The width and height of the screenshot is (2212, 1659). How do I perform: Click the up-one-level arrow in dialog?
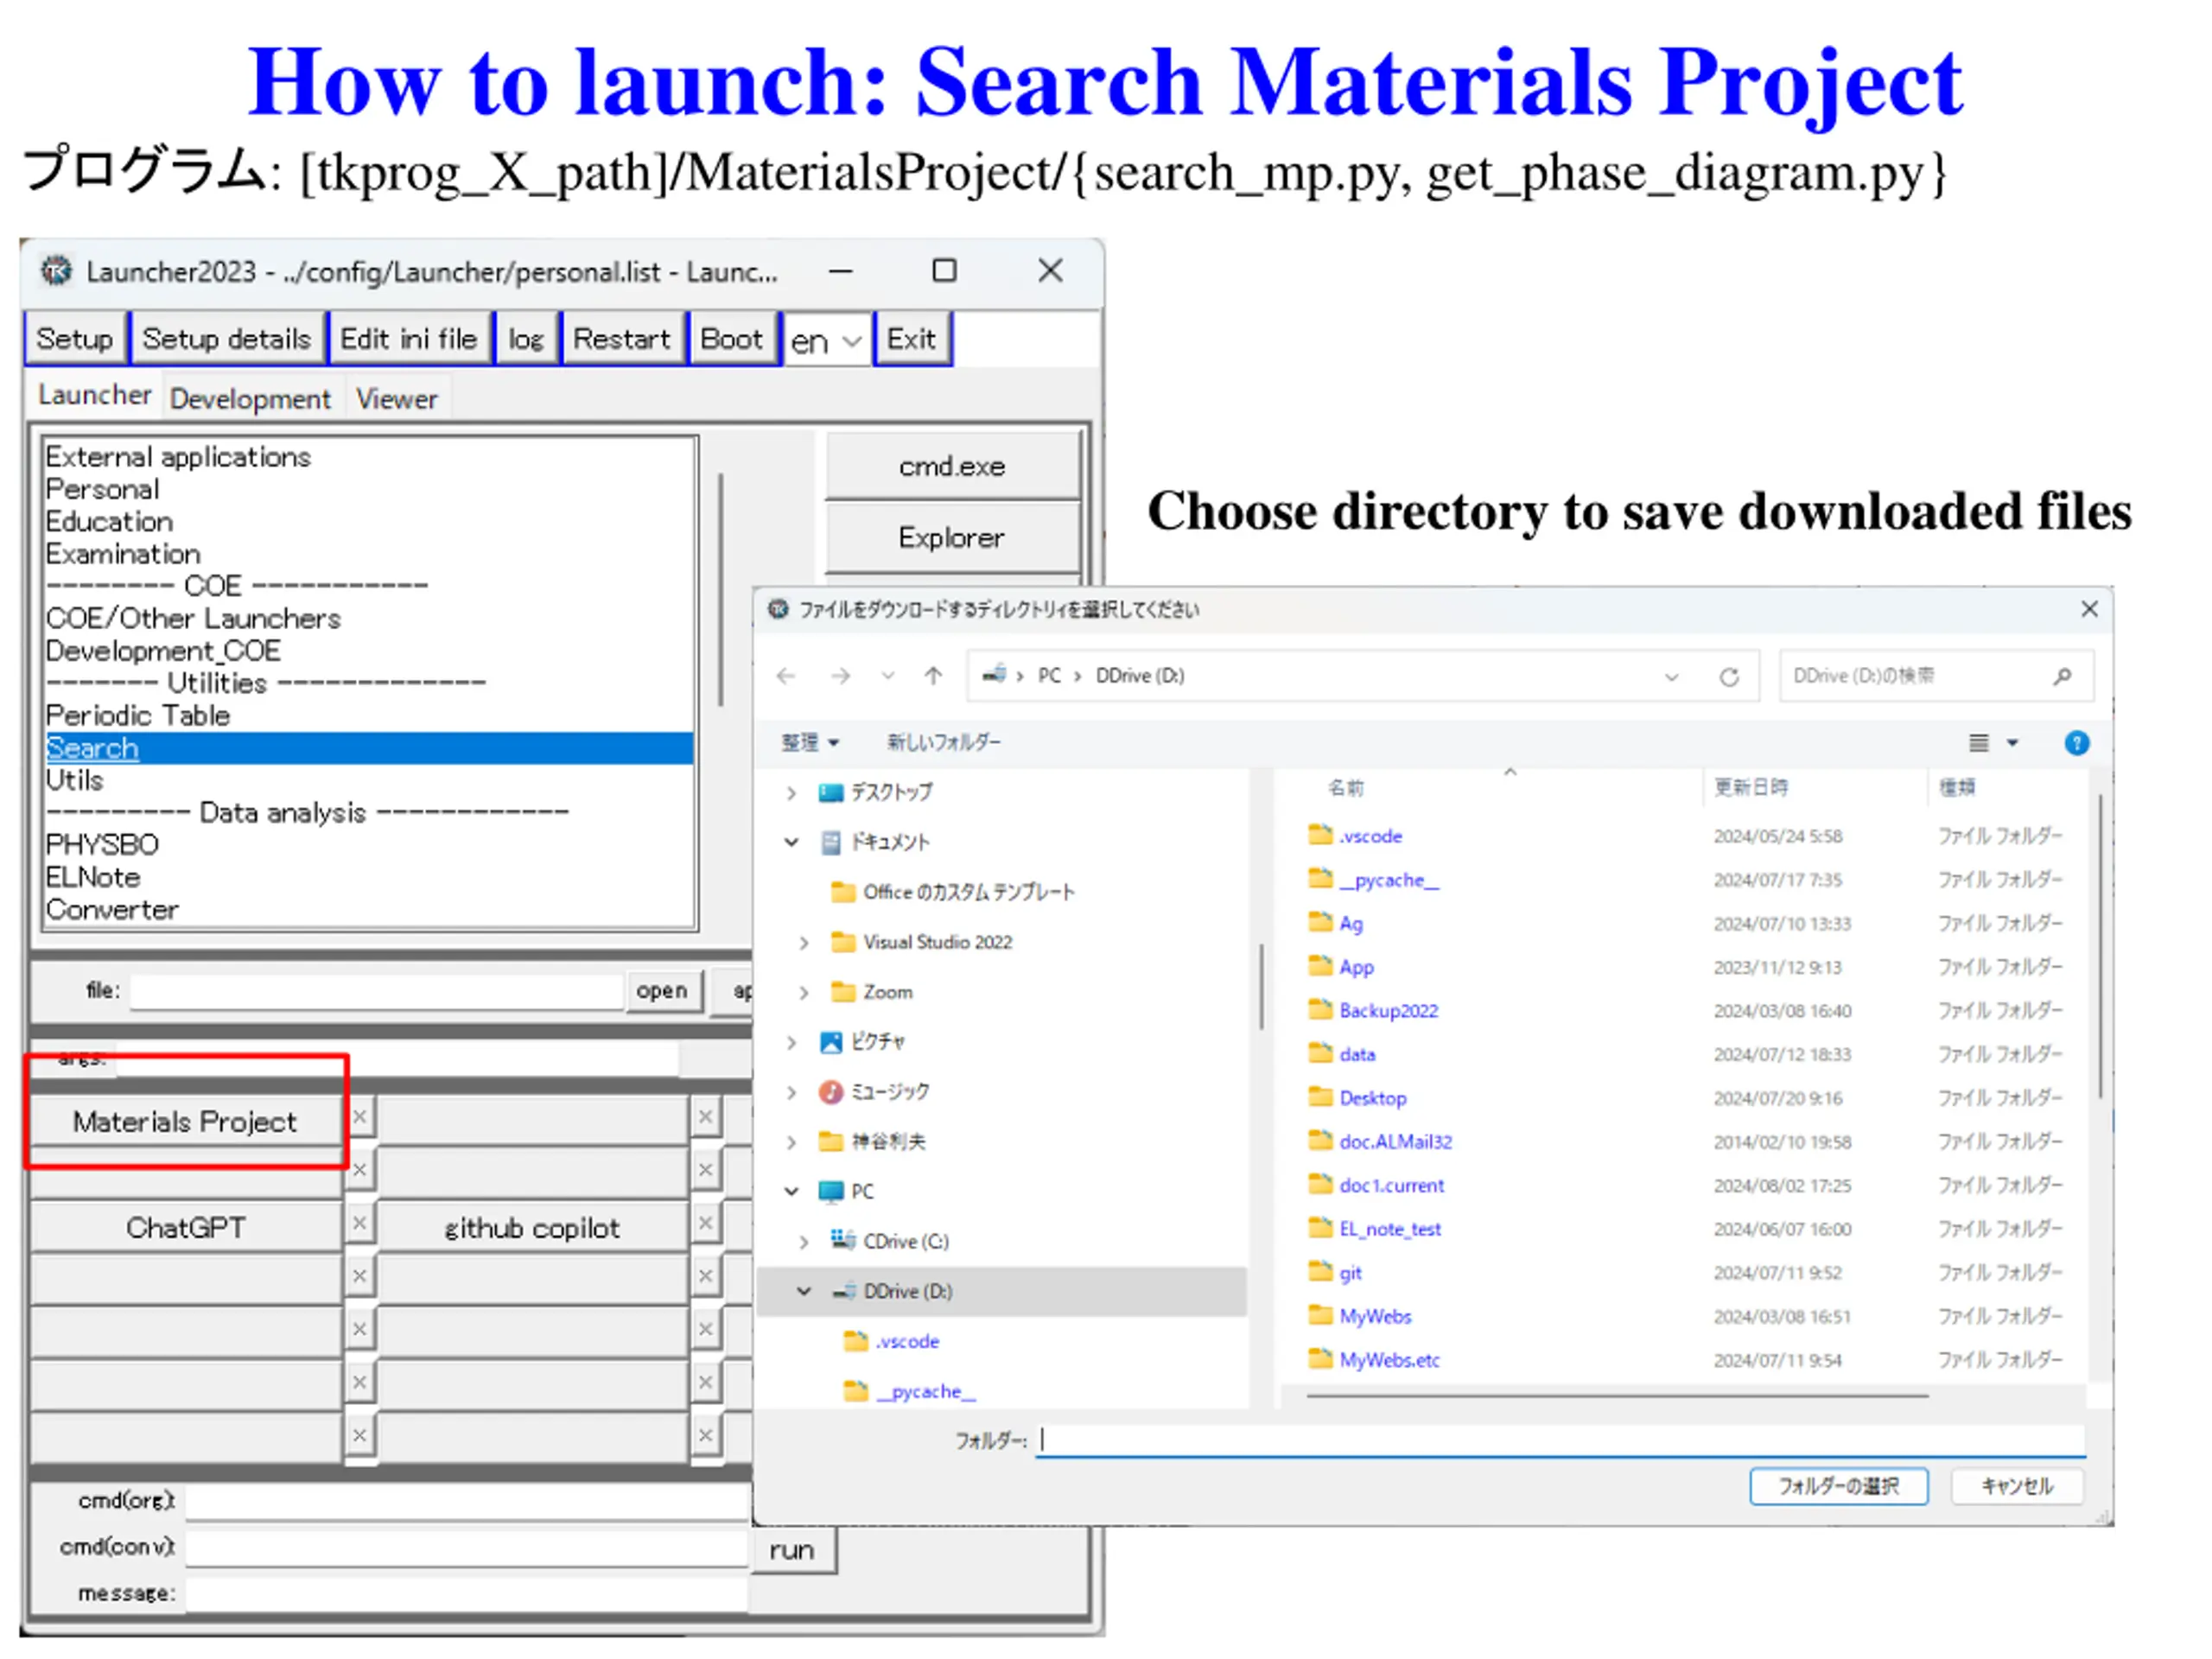(x=933, y=676)
